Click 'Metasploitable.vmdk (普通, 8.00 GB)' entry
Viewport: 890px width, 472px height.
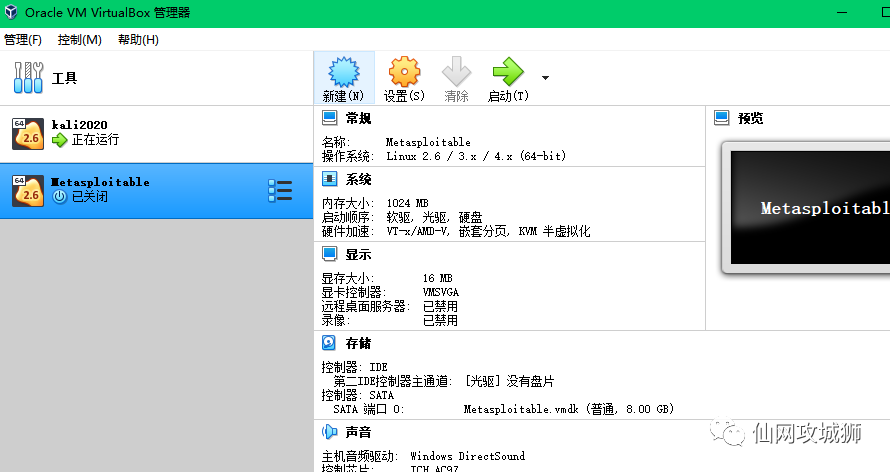pyautogui.click(x=569, y=409)
